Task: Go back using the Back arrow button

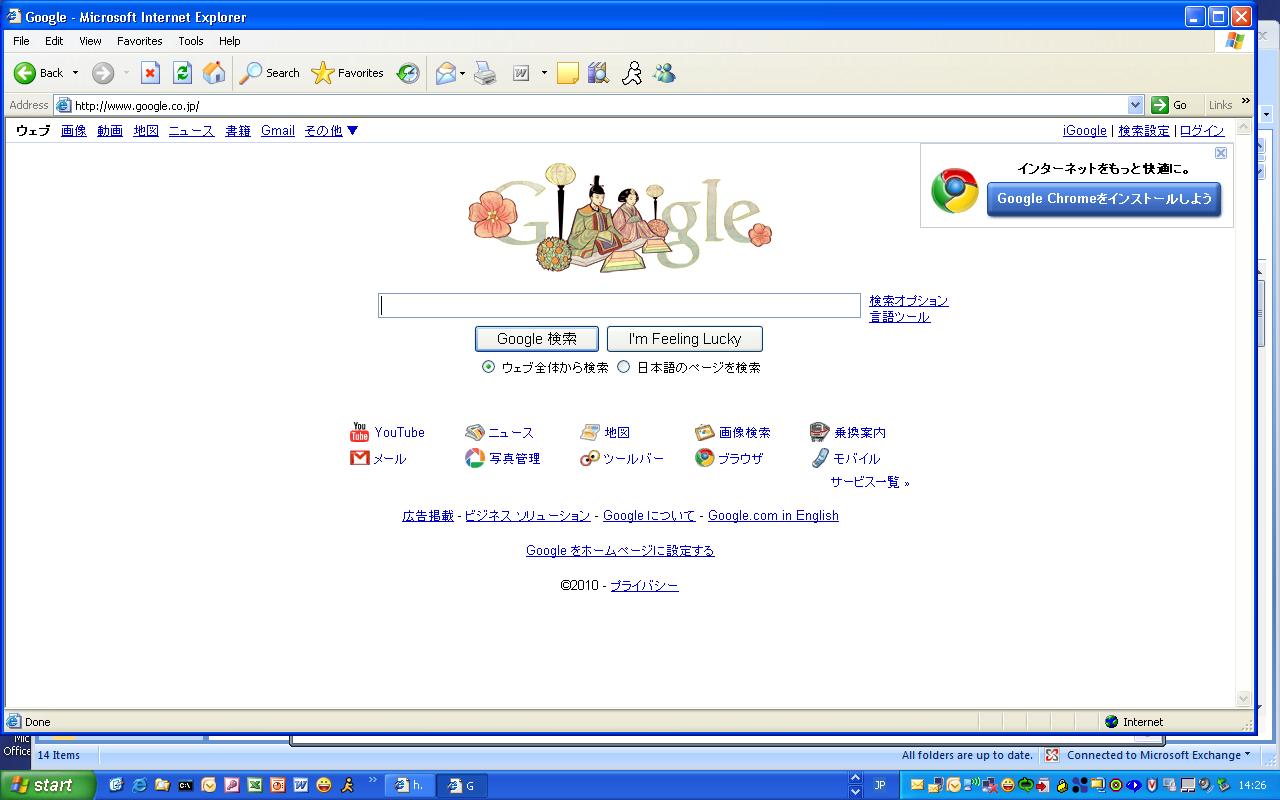Action: point(38,73)
